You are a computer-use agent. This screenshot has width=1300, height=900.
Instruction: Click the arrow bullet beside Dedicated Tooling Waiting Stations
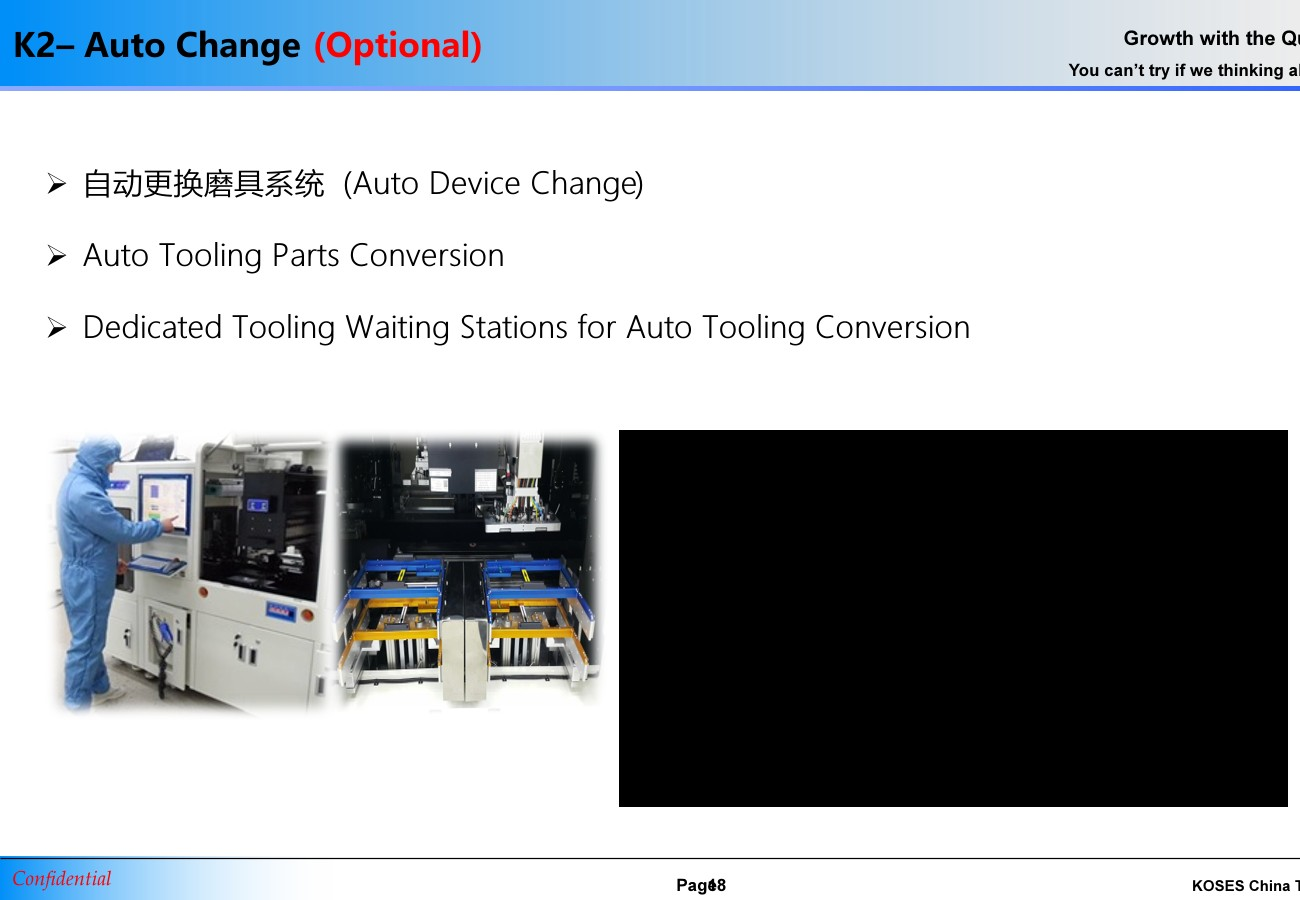56,328
